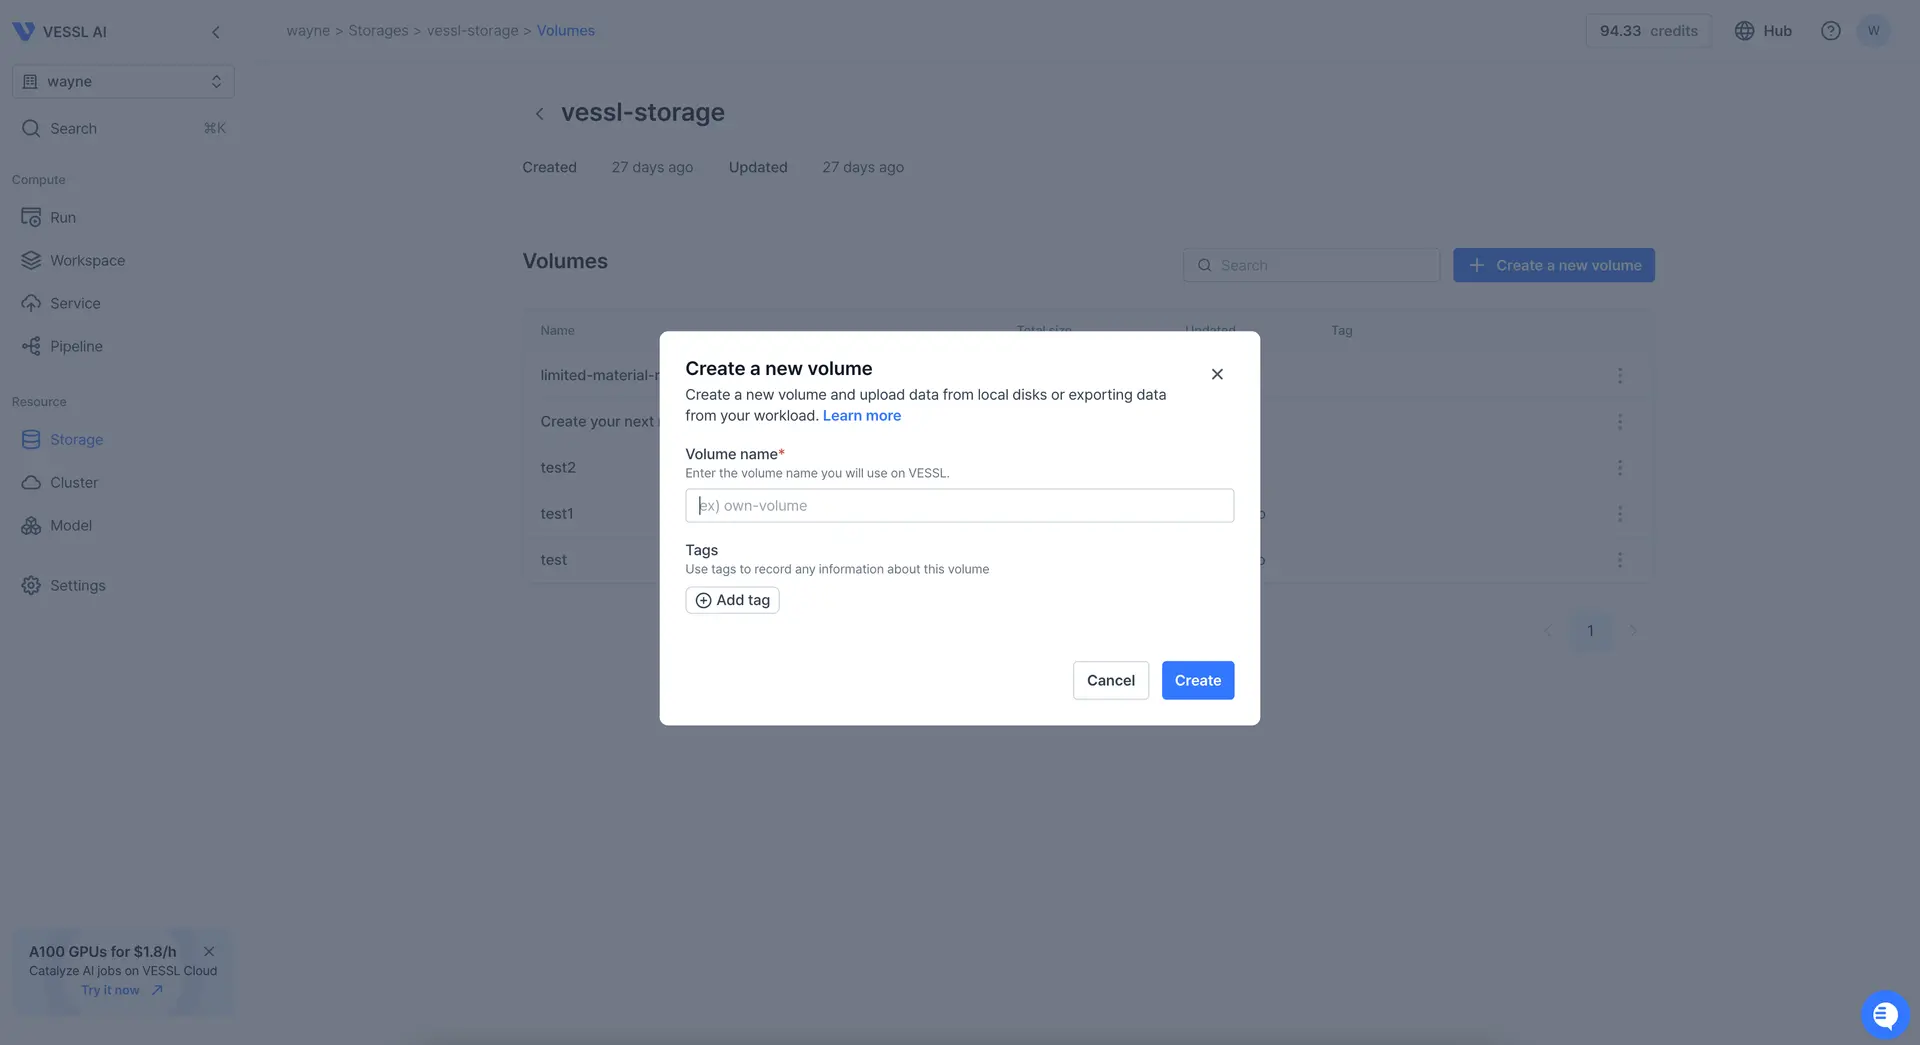Screen dimensions: 1920x1045
Task: Click the Add tag button
Action: click(x=732, y=601)
